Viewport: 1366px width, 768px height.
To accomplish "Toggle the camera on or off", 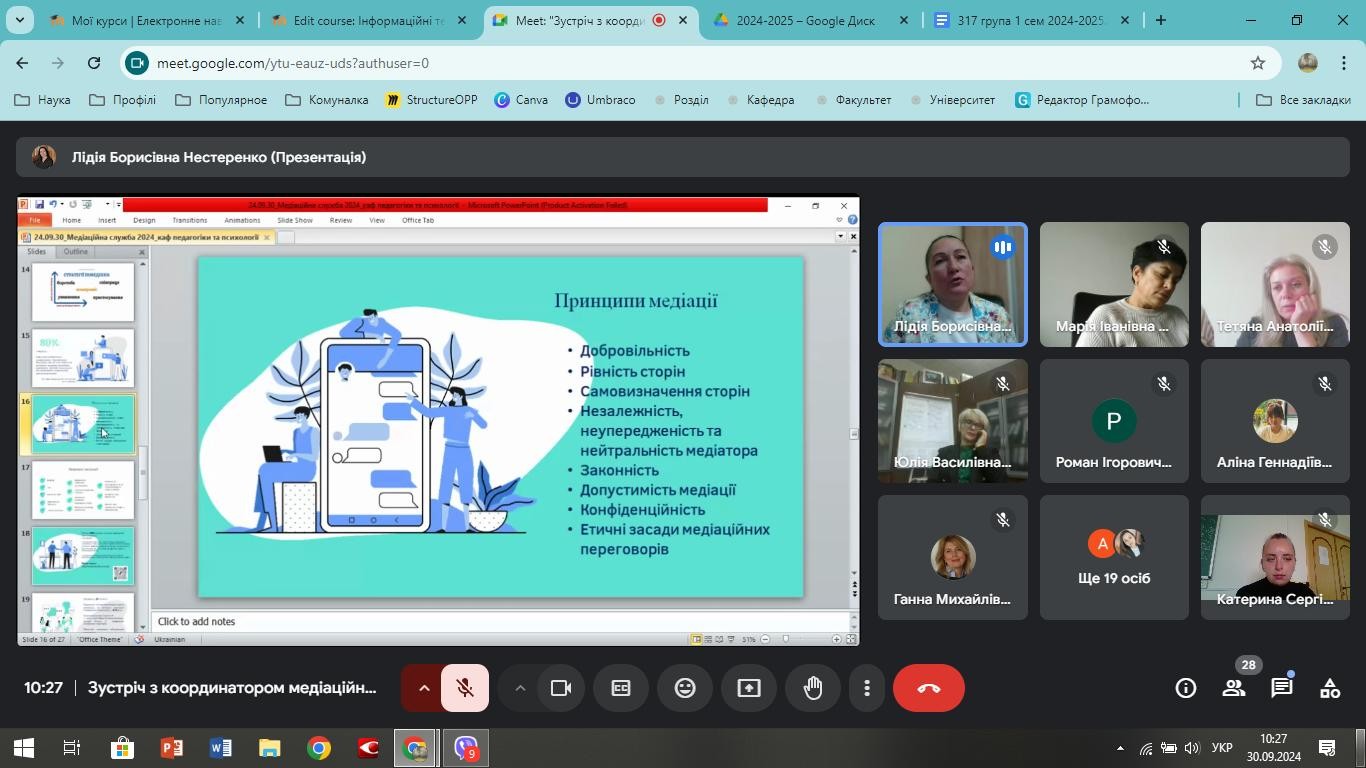I will (561, 688).
